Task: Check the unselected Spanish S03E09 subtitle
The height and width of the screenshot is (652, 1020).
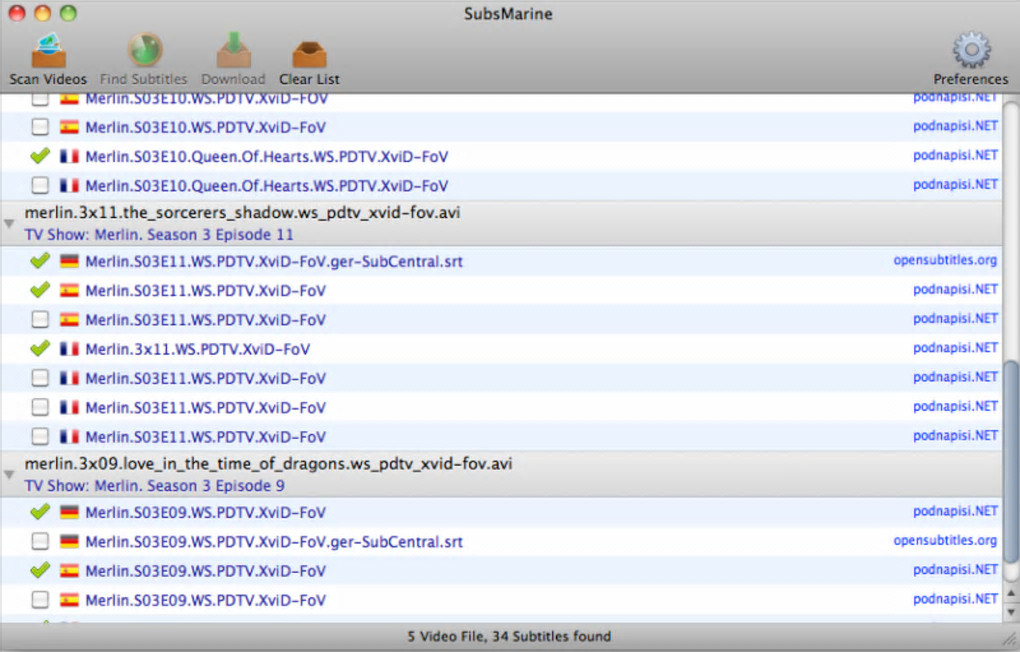Action: click(x=40, y=600)
